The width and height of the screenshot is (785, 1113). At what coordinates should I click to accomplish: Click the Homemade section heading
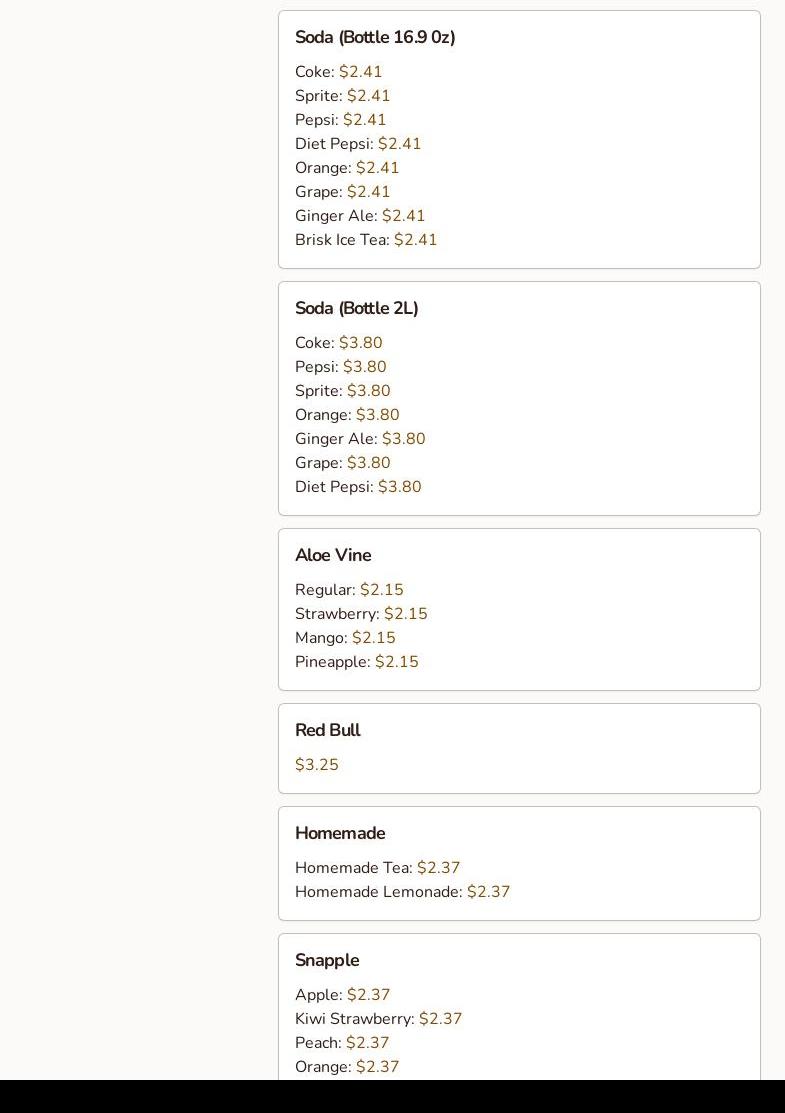pyautogui.click(x=339, y=833)
